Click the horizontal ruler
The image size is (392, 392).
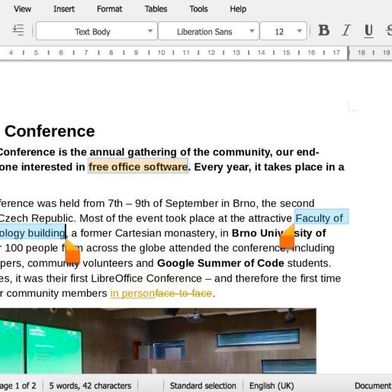pos(196,53)
